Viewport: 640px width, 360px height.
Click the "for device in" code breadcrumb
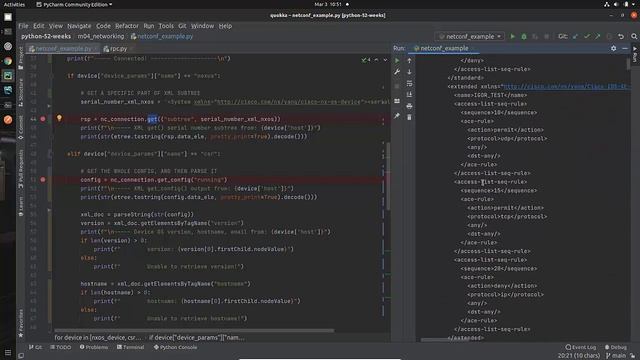point(98,338)
